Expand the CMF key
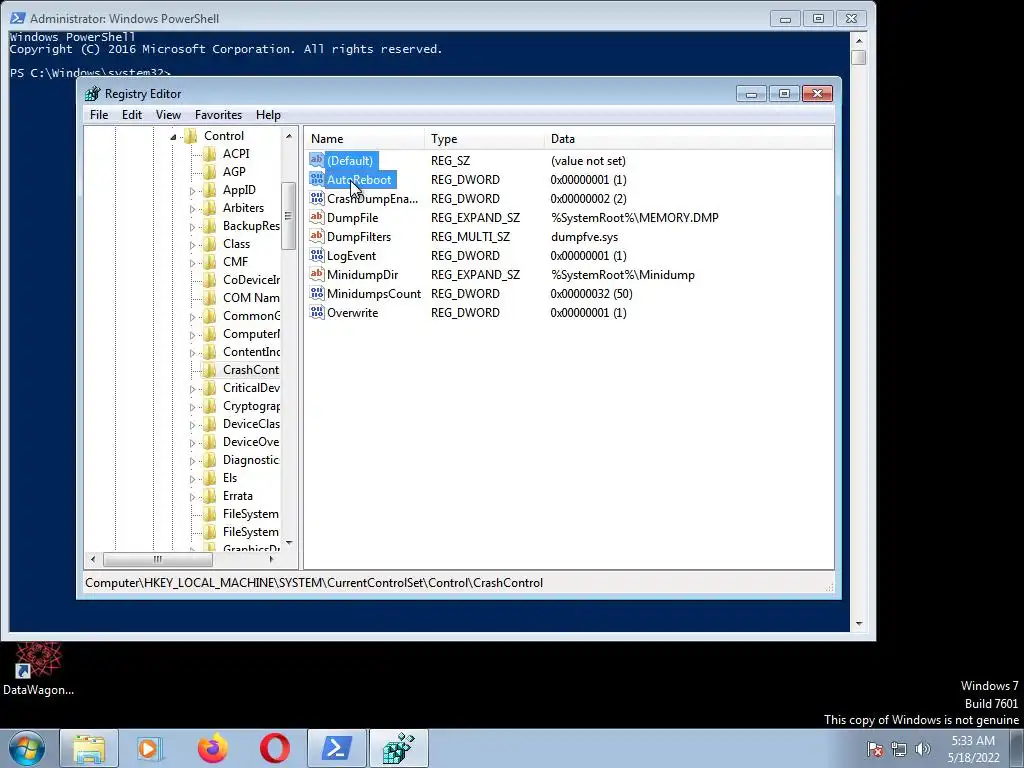This screenshot has width=1024, height=768. coord(192,263)
